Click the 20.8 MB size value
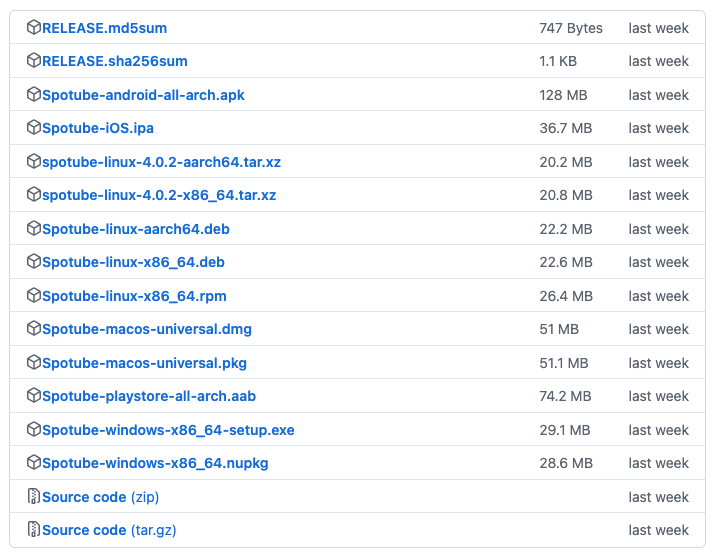Viewport: 712px width, 560px height. coord(566,195)
